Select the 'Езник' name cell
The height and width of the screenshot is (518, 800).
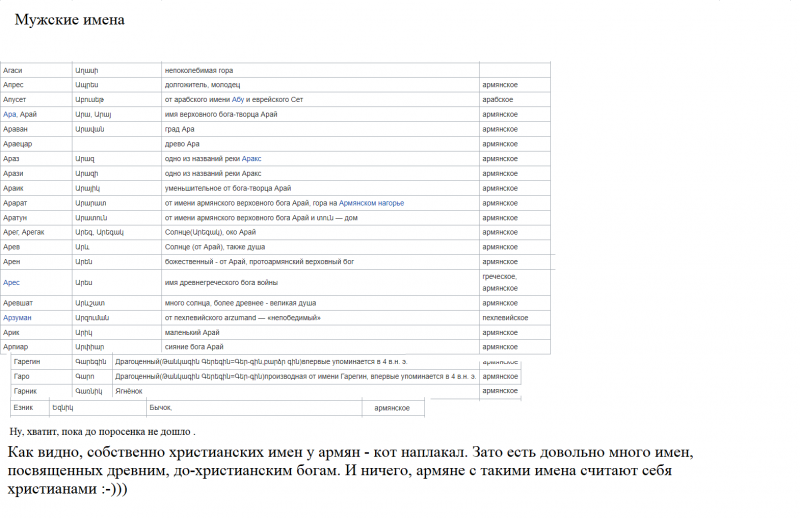[30, 408]
